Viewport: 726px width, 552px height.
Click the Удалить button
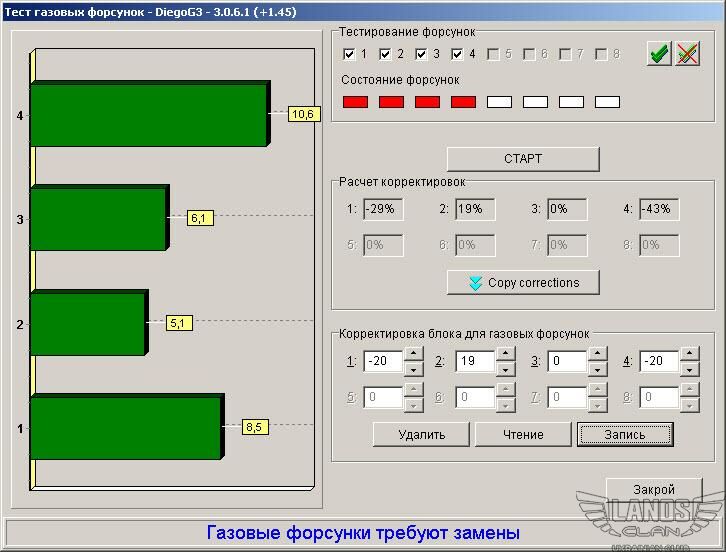click(x=421, y=434)
